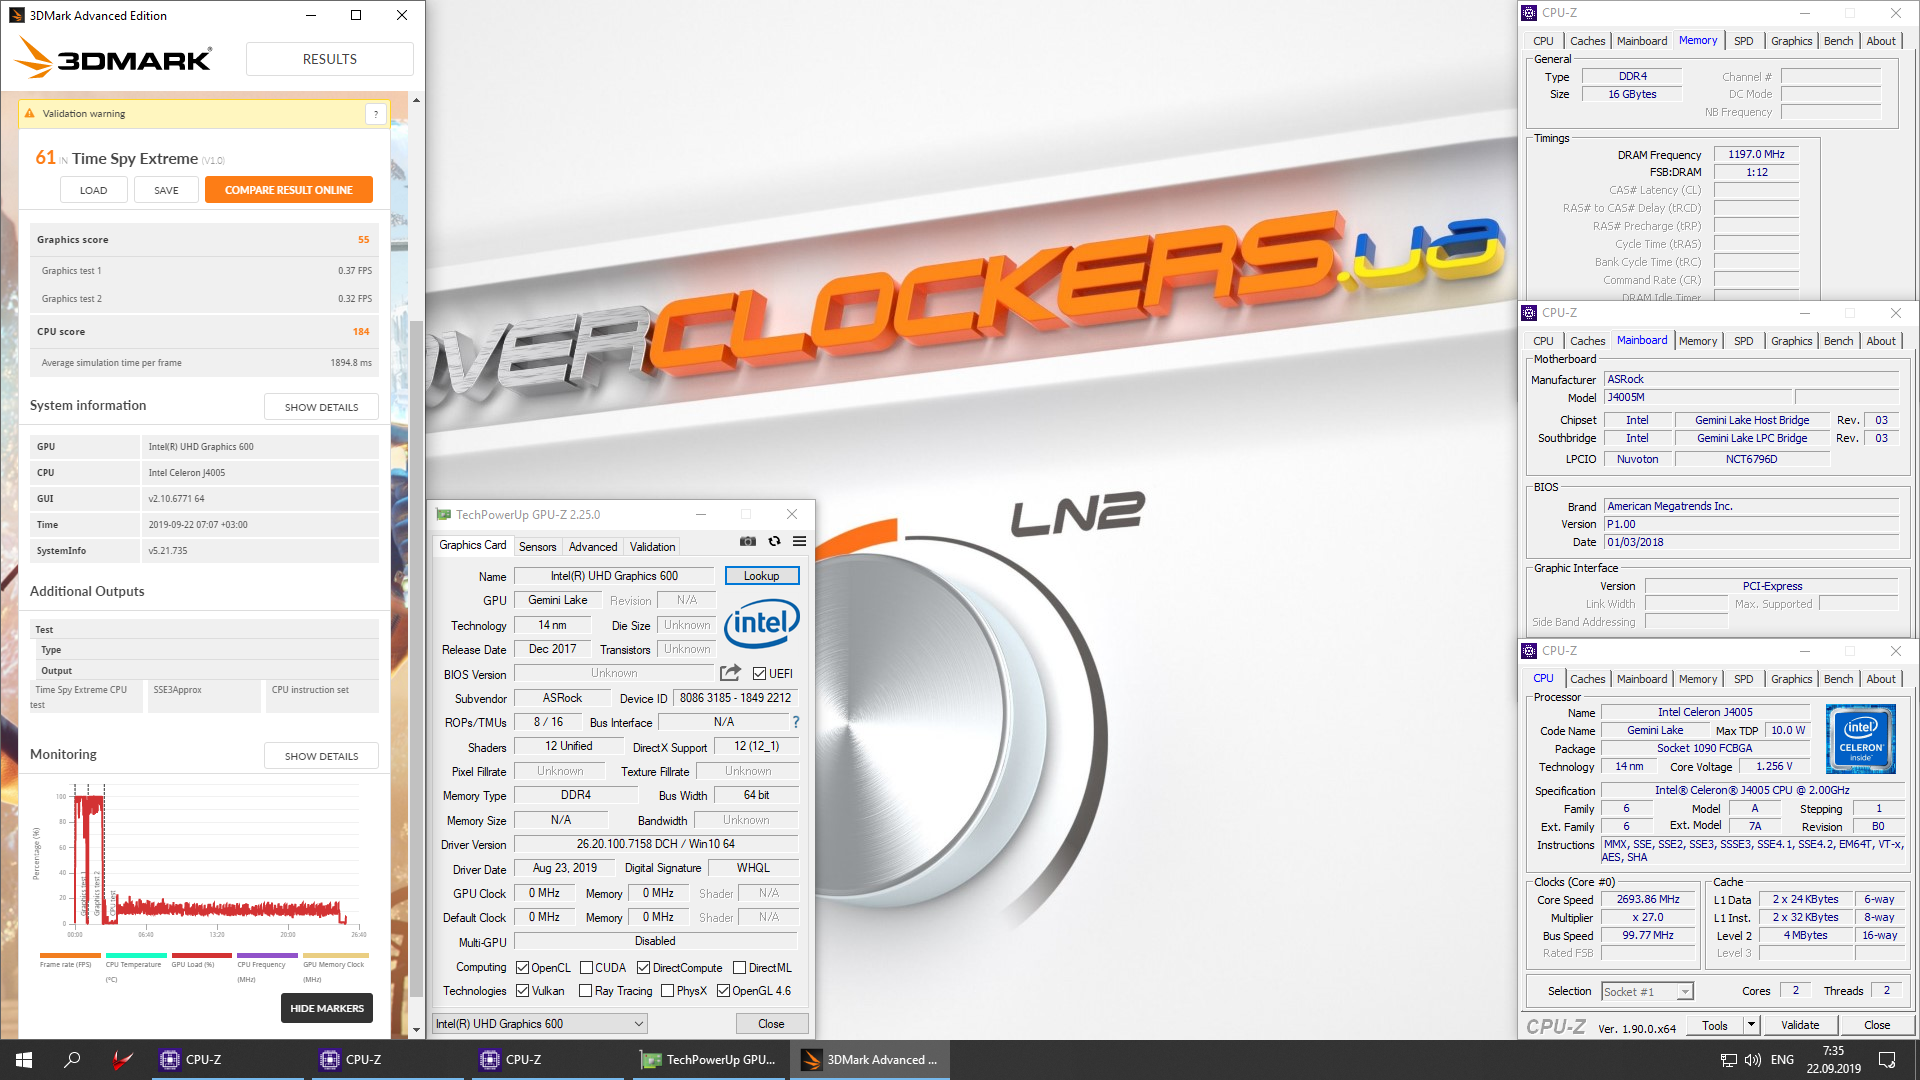1920x1080 pixels.
Task: Click Compare Result Online button
Action: click(289, 190)
